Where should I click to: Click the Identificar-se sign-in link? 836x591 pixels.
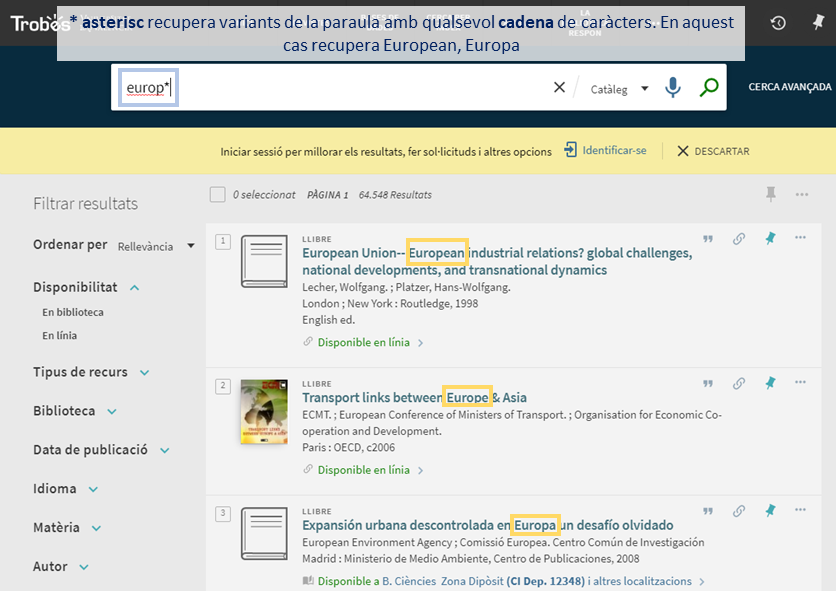point(614,150)
